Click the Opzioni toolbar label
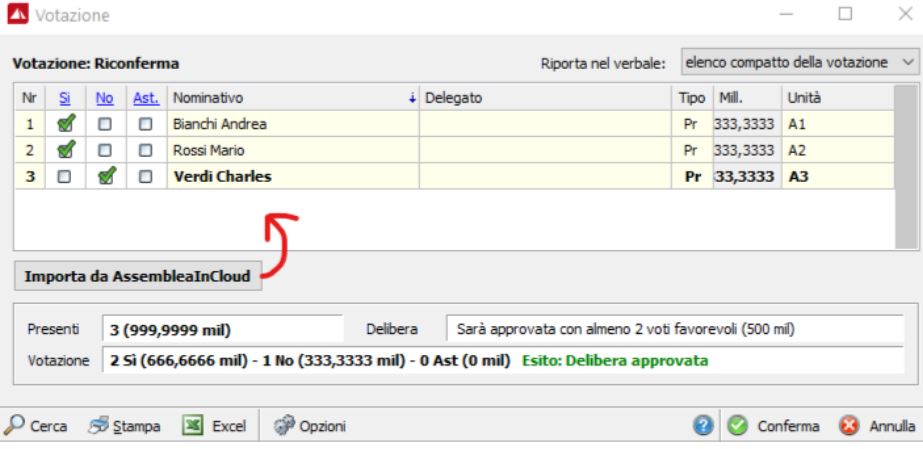The image size is (923, 449). 323,426
